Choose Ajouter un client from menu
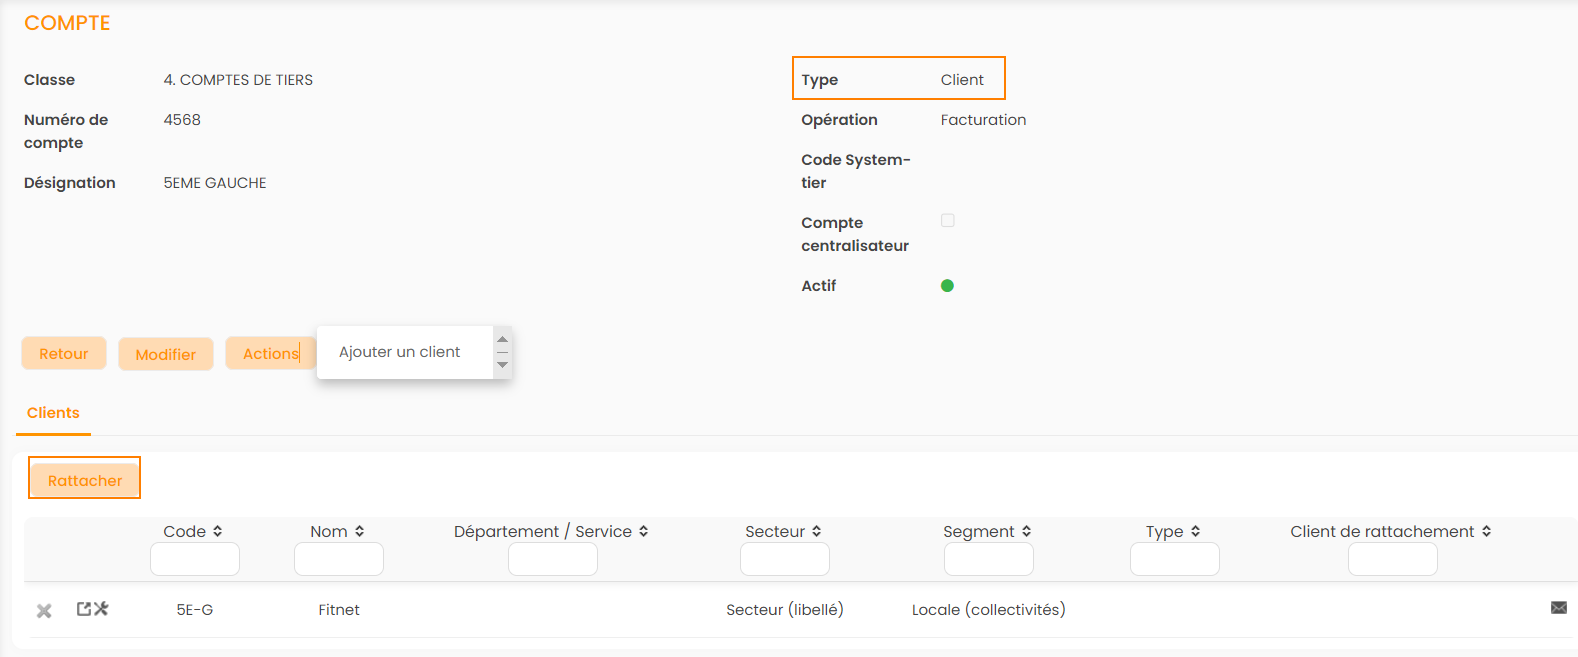 click(x=400, y=352)
